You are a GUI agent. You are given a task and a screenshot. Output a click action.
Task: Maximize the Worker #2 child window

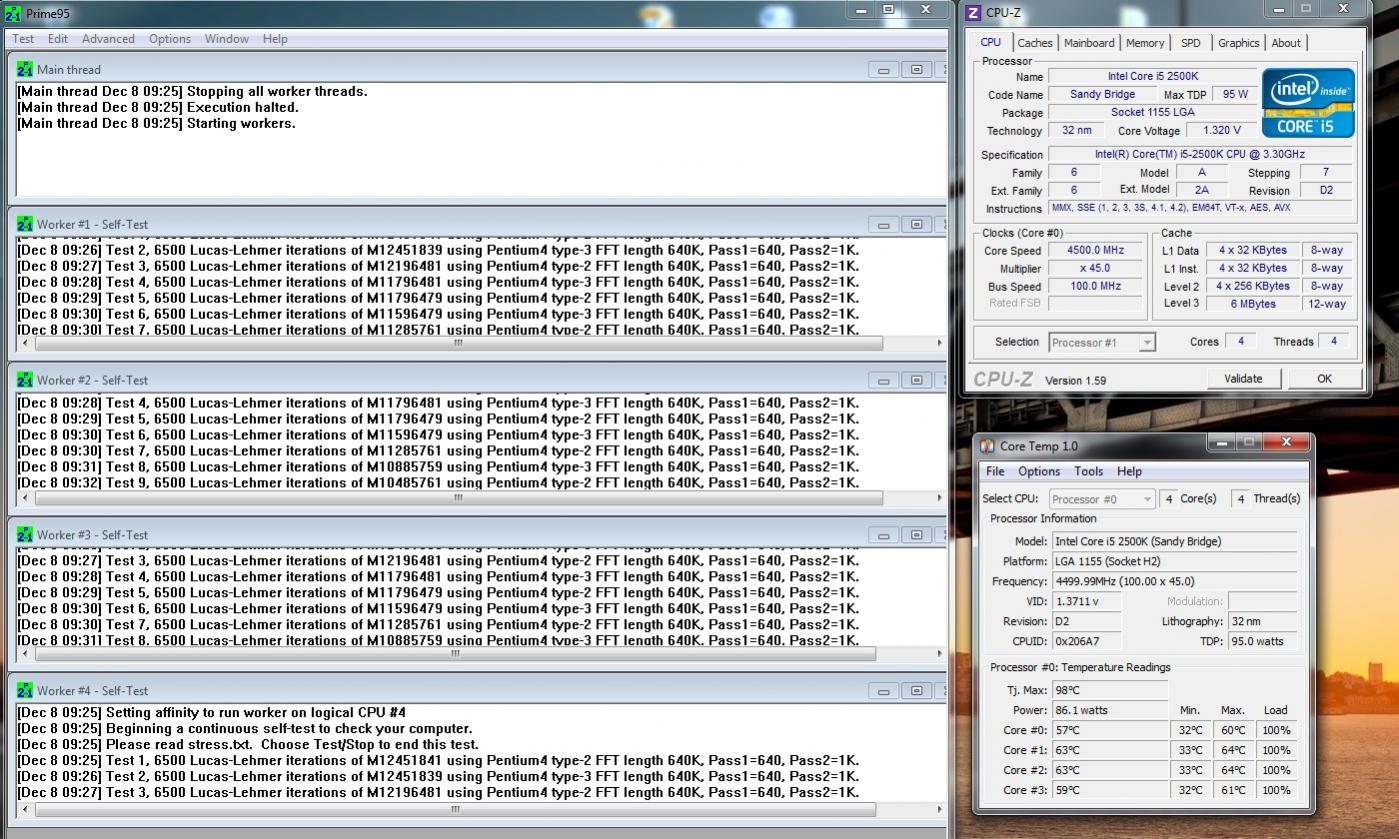tap(916, 380)
